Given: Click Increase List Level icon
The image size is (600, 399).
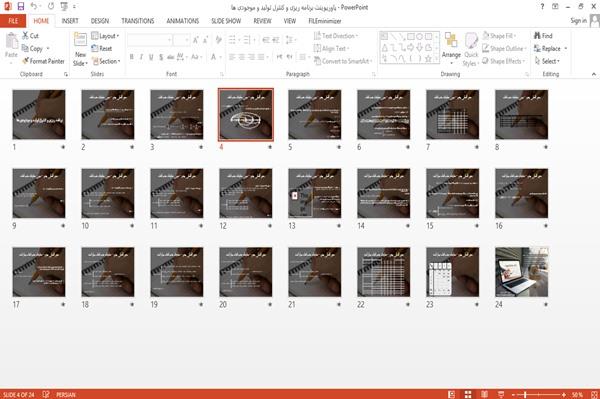Looking at the screenshot, I should tap(276, 40).
